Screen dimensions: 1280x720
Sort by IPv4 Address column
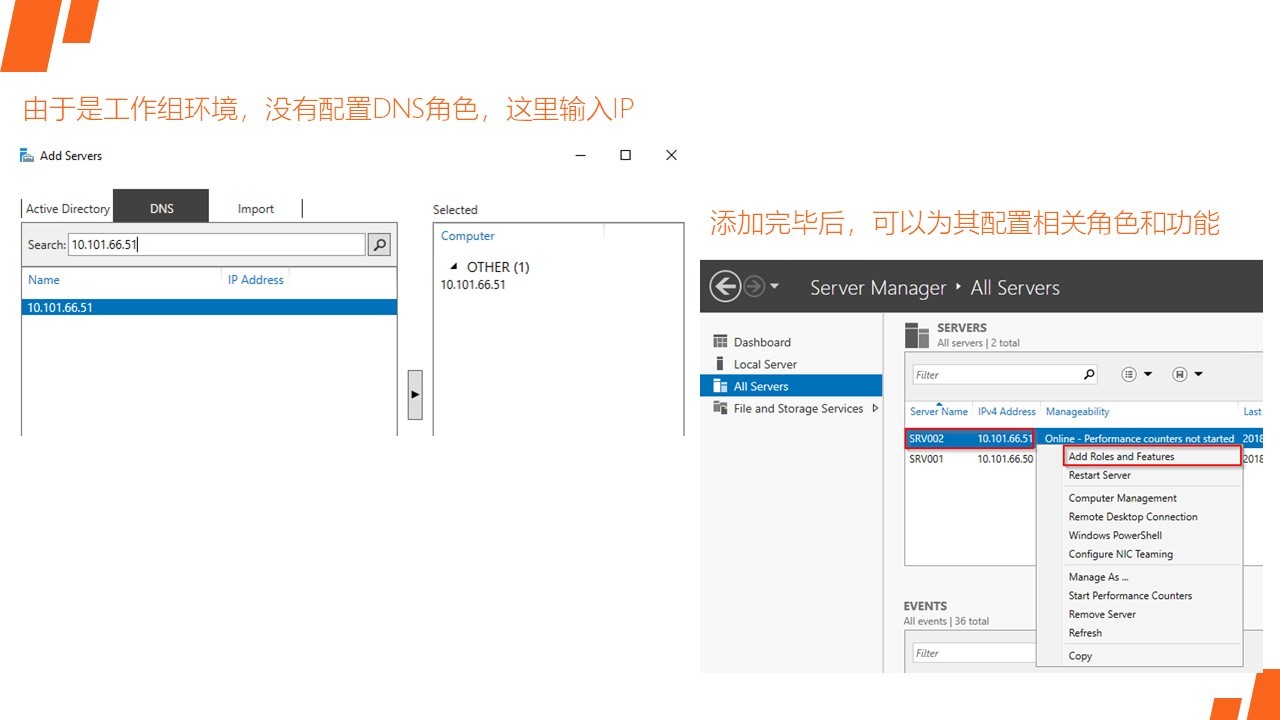[x=1007, y=411]
